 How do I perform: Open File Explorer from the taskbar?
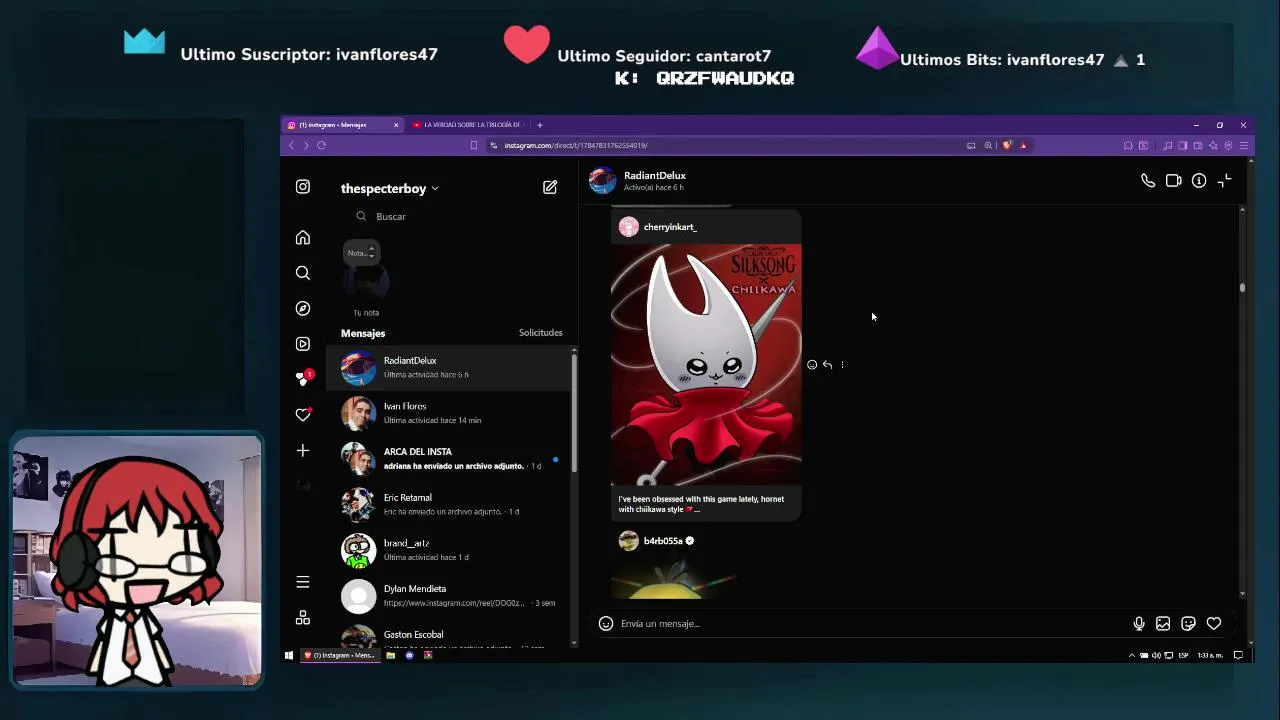pyautogui.click(x=391, y=656)
